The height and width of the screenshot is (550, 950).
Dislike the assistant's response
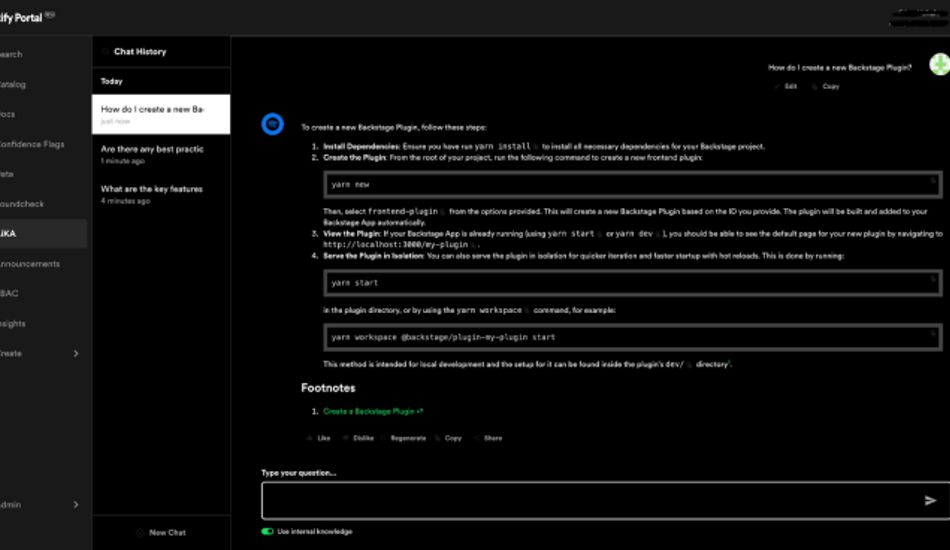[357, 438]
